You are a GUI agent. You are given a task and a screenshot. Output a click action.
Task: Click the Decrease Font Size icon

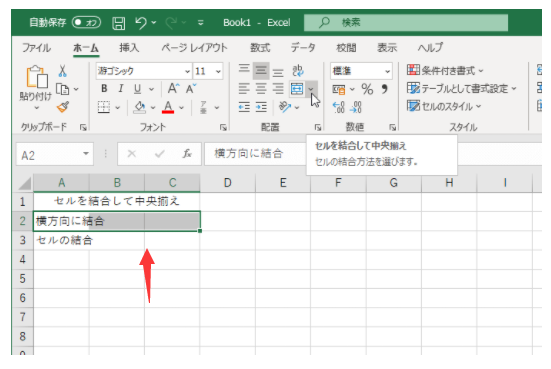click(x=191, y=89)
